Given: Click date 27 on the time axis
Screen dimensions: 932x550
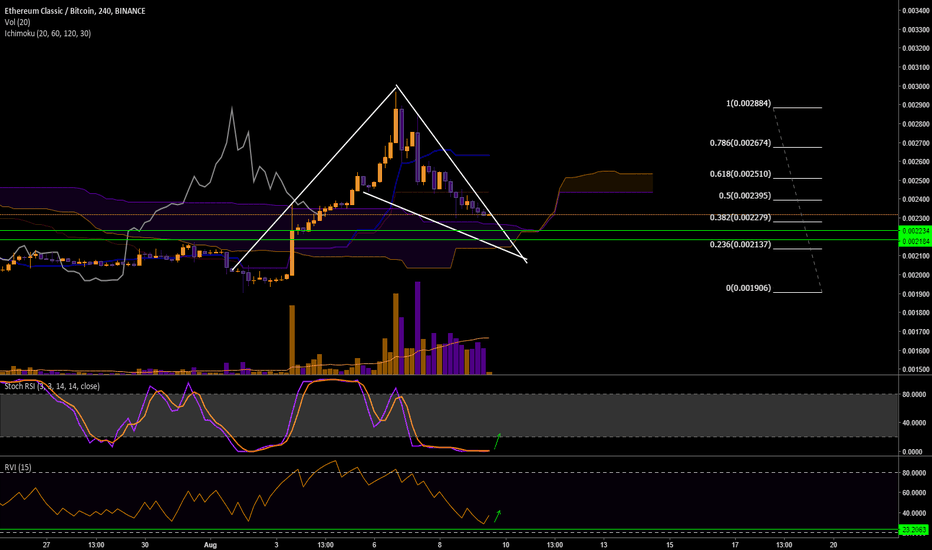Looking at the screenshot, I should [47, 545].
